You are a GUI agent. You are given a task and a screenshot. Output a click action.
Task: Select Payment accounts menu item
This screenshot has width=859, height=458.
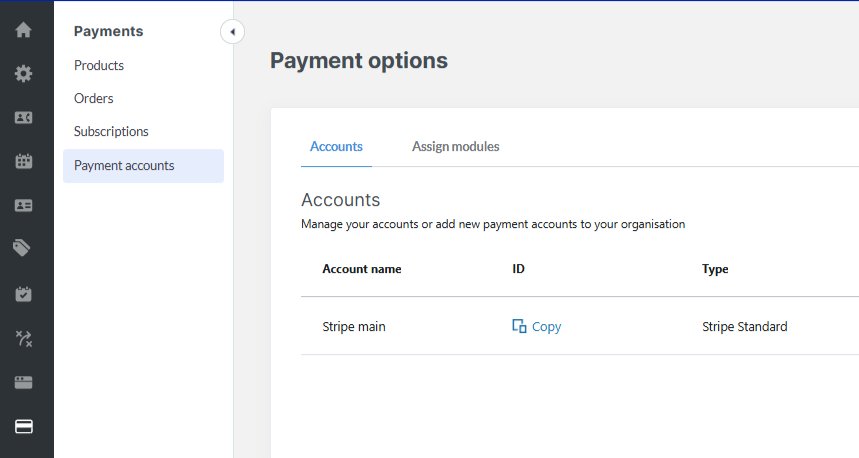coord(124,166)
